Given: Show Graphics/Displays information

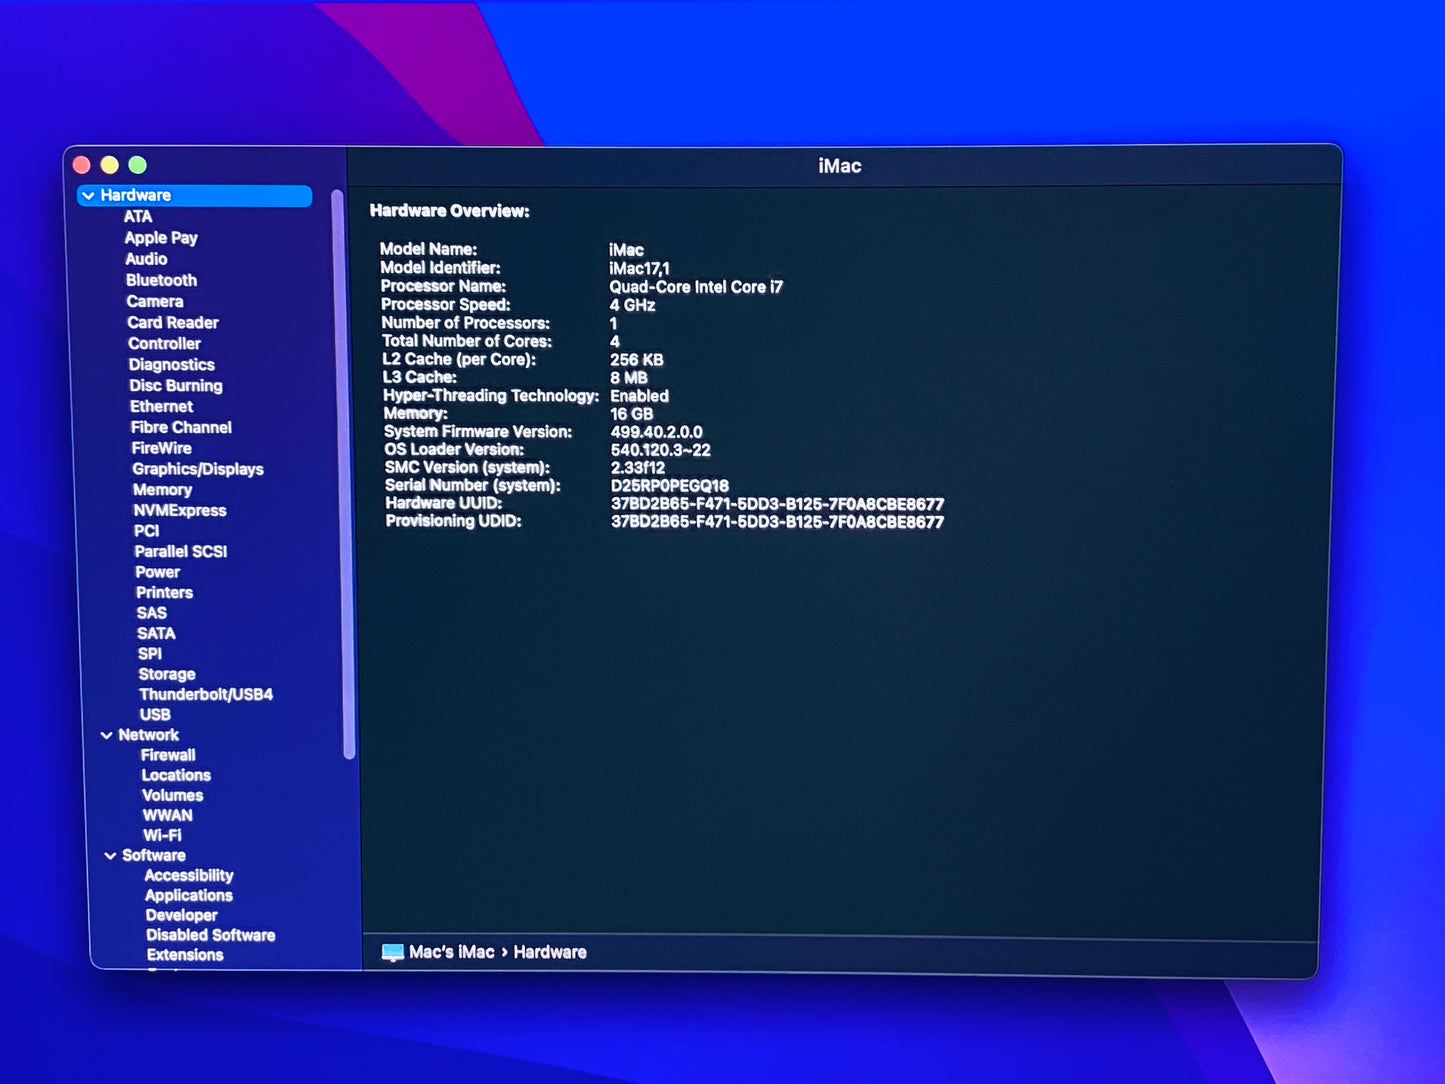Looking at the screenshot, I should coord(198,469).
